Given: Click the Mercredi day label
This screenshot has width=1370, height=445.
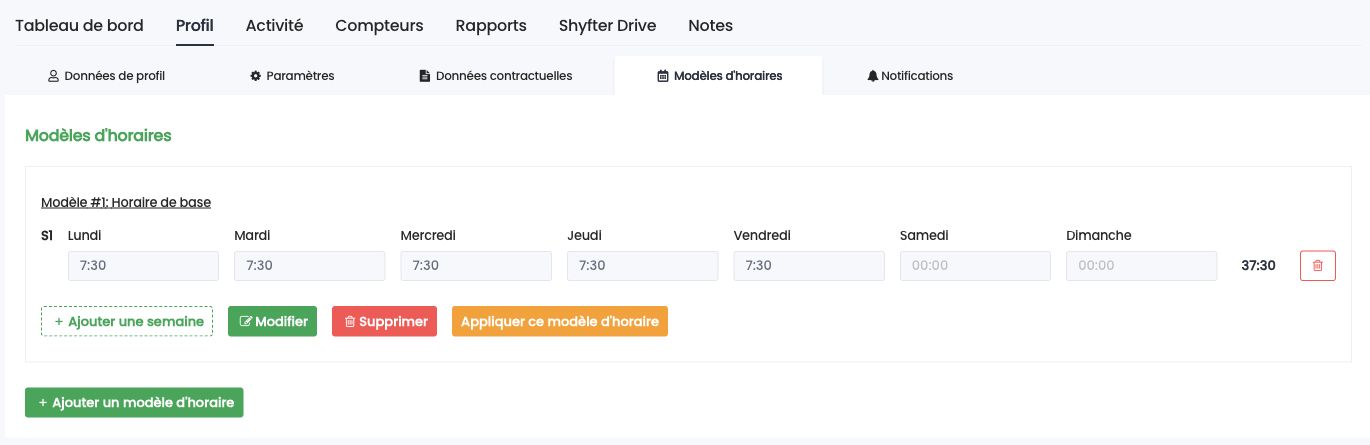Looking at the screenshot, I should click(428, 236).
